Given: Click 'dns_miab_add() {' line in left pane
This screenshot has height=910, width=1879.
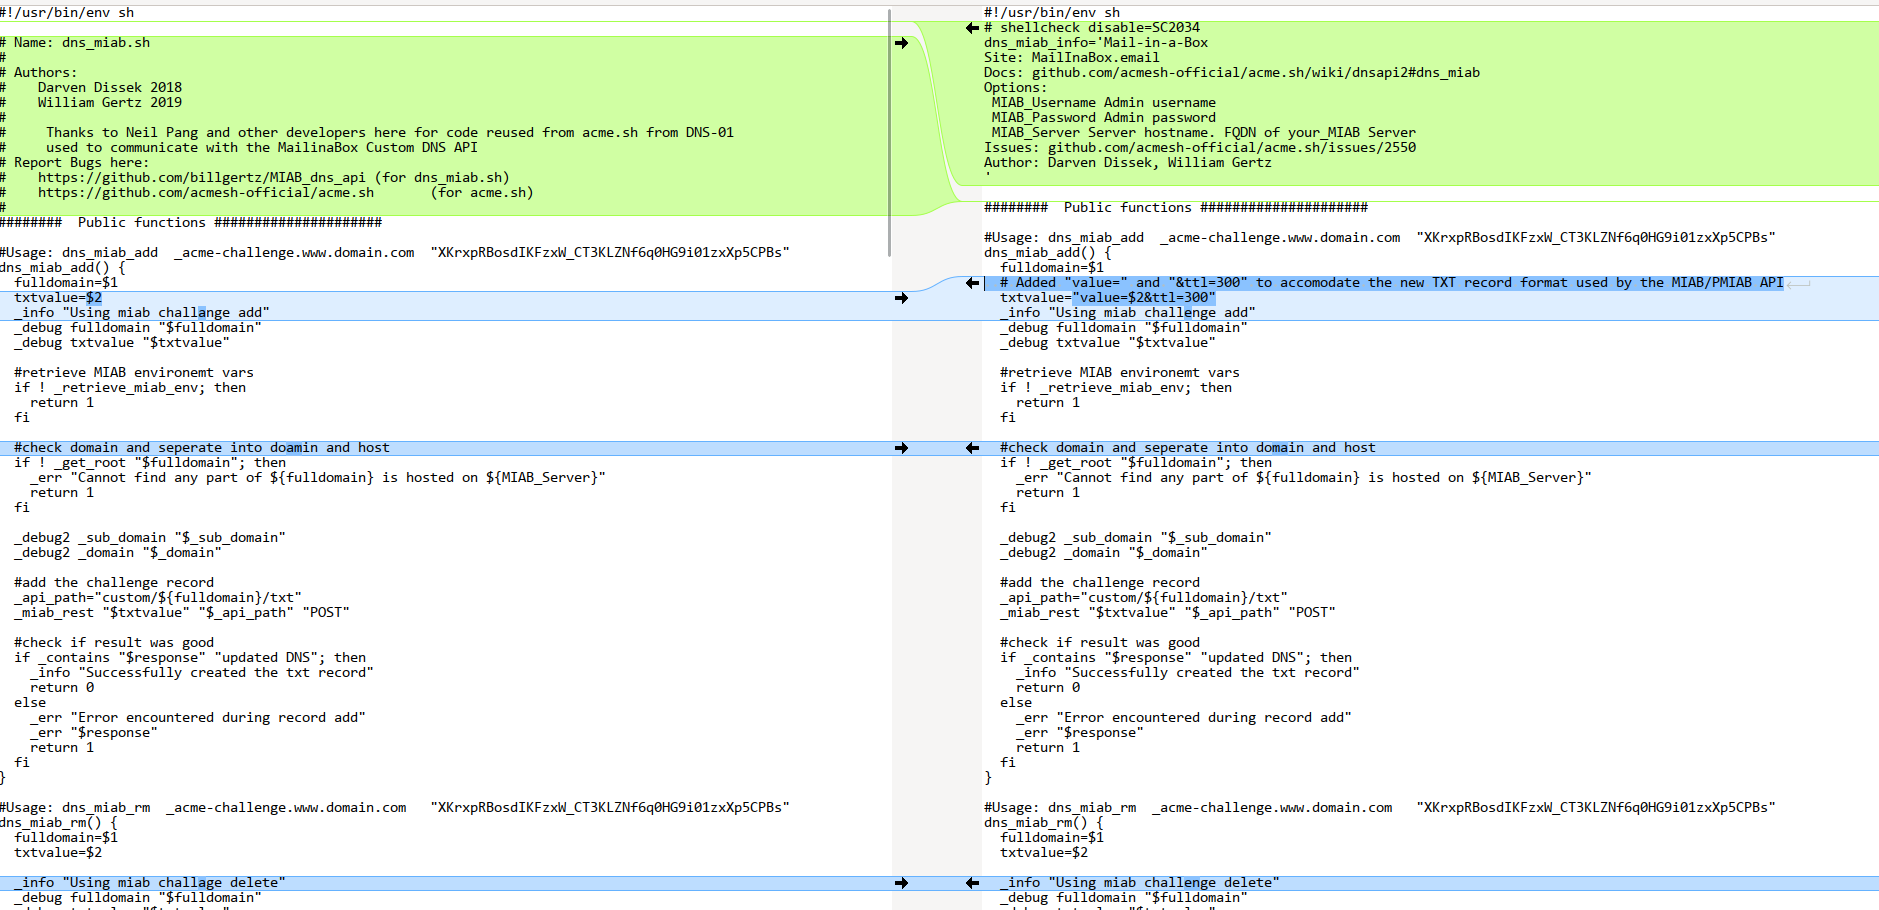Looking at the screenshot, I should click(x=63, y=268).
